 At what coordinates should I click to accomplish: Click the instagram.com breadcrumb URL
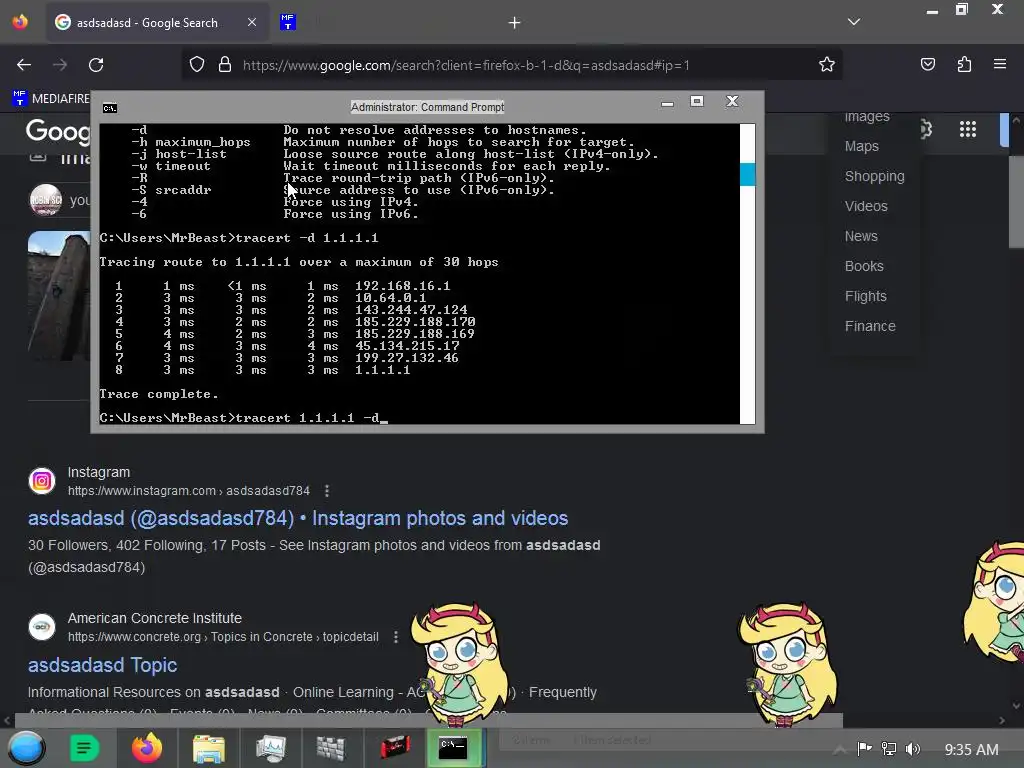tap(189, 490)
